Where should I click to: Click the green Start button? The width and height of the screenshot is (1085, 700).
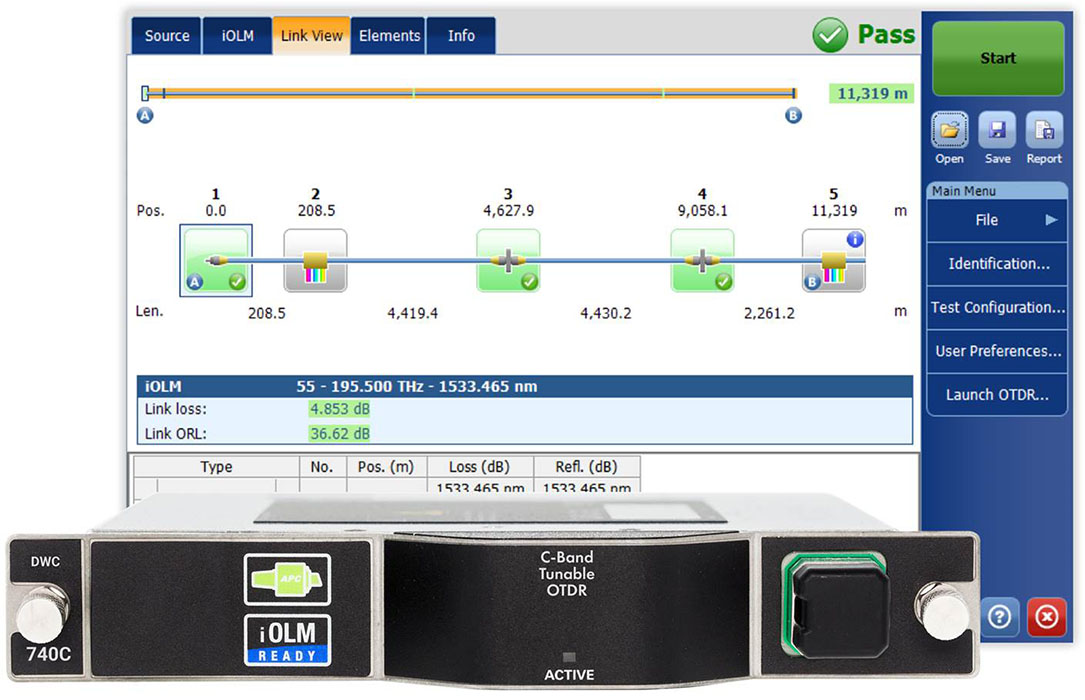pos(998,59)
